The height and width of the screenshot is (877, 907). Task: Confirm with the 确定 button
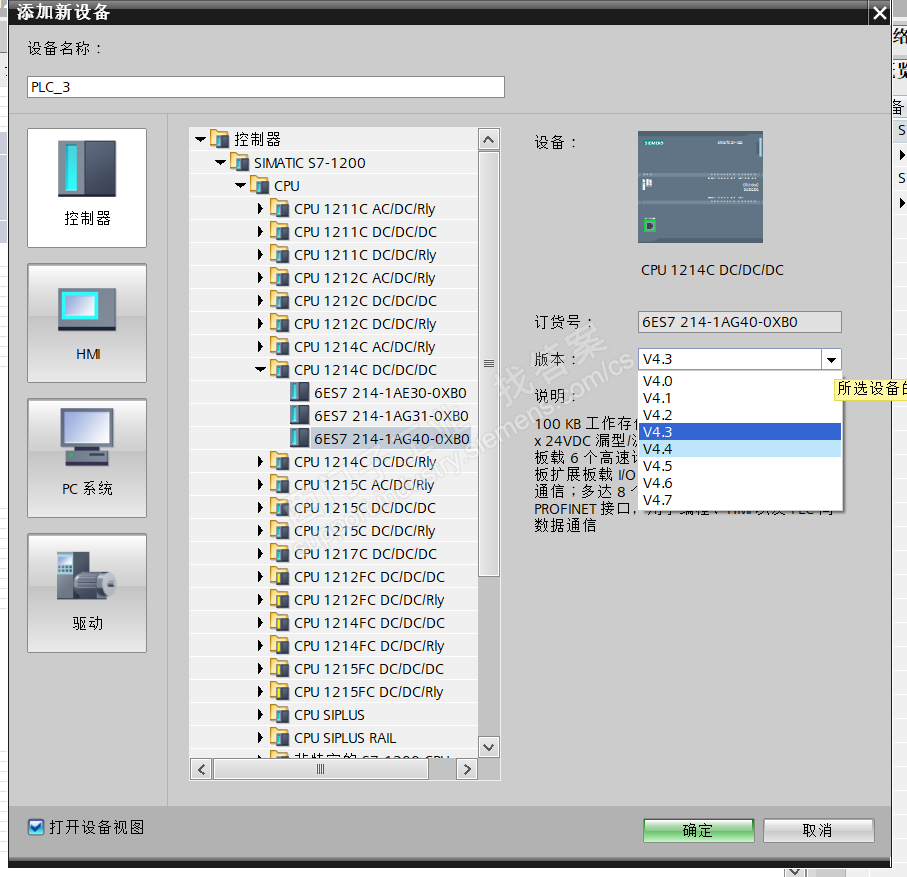[x=698, y=830]
